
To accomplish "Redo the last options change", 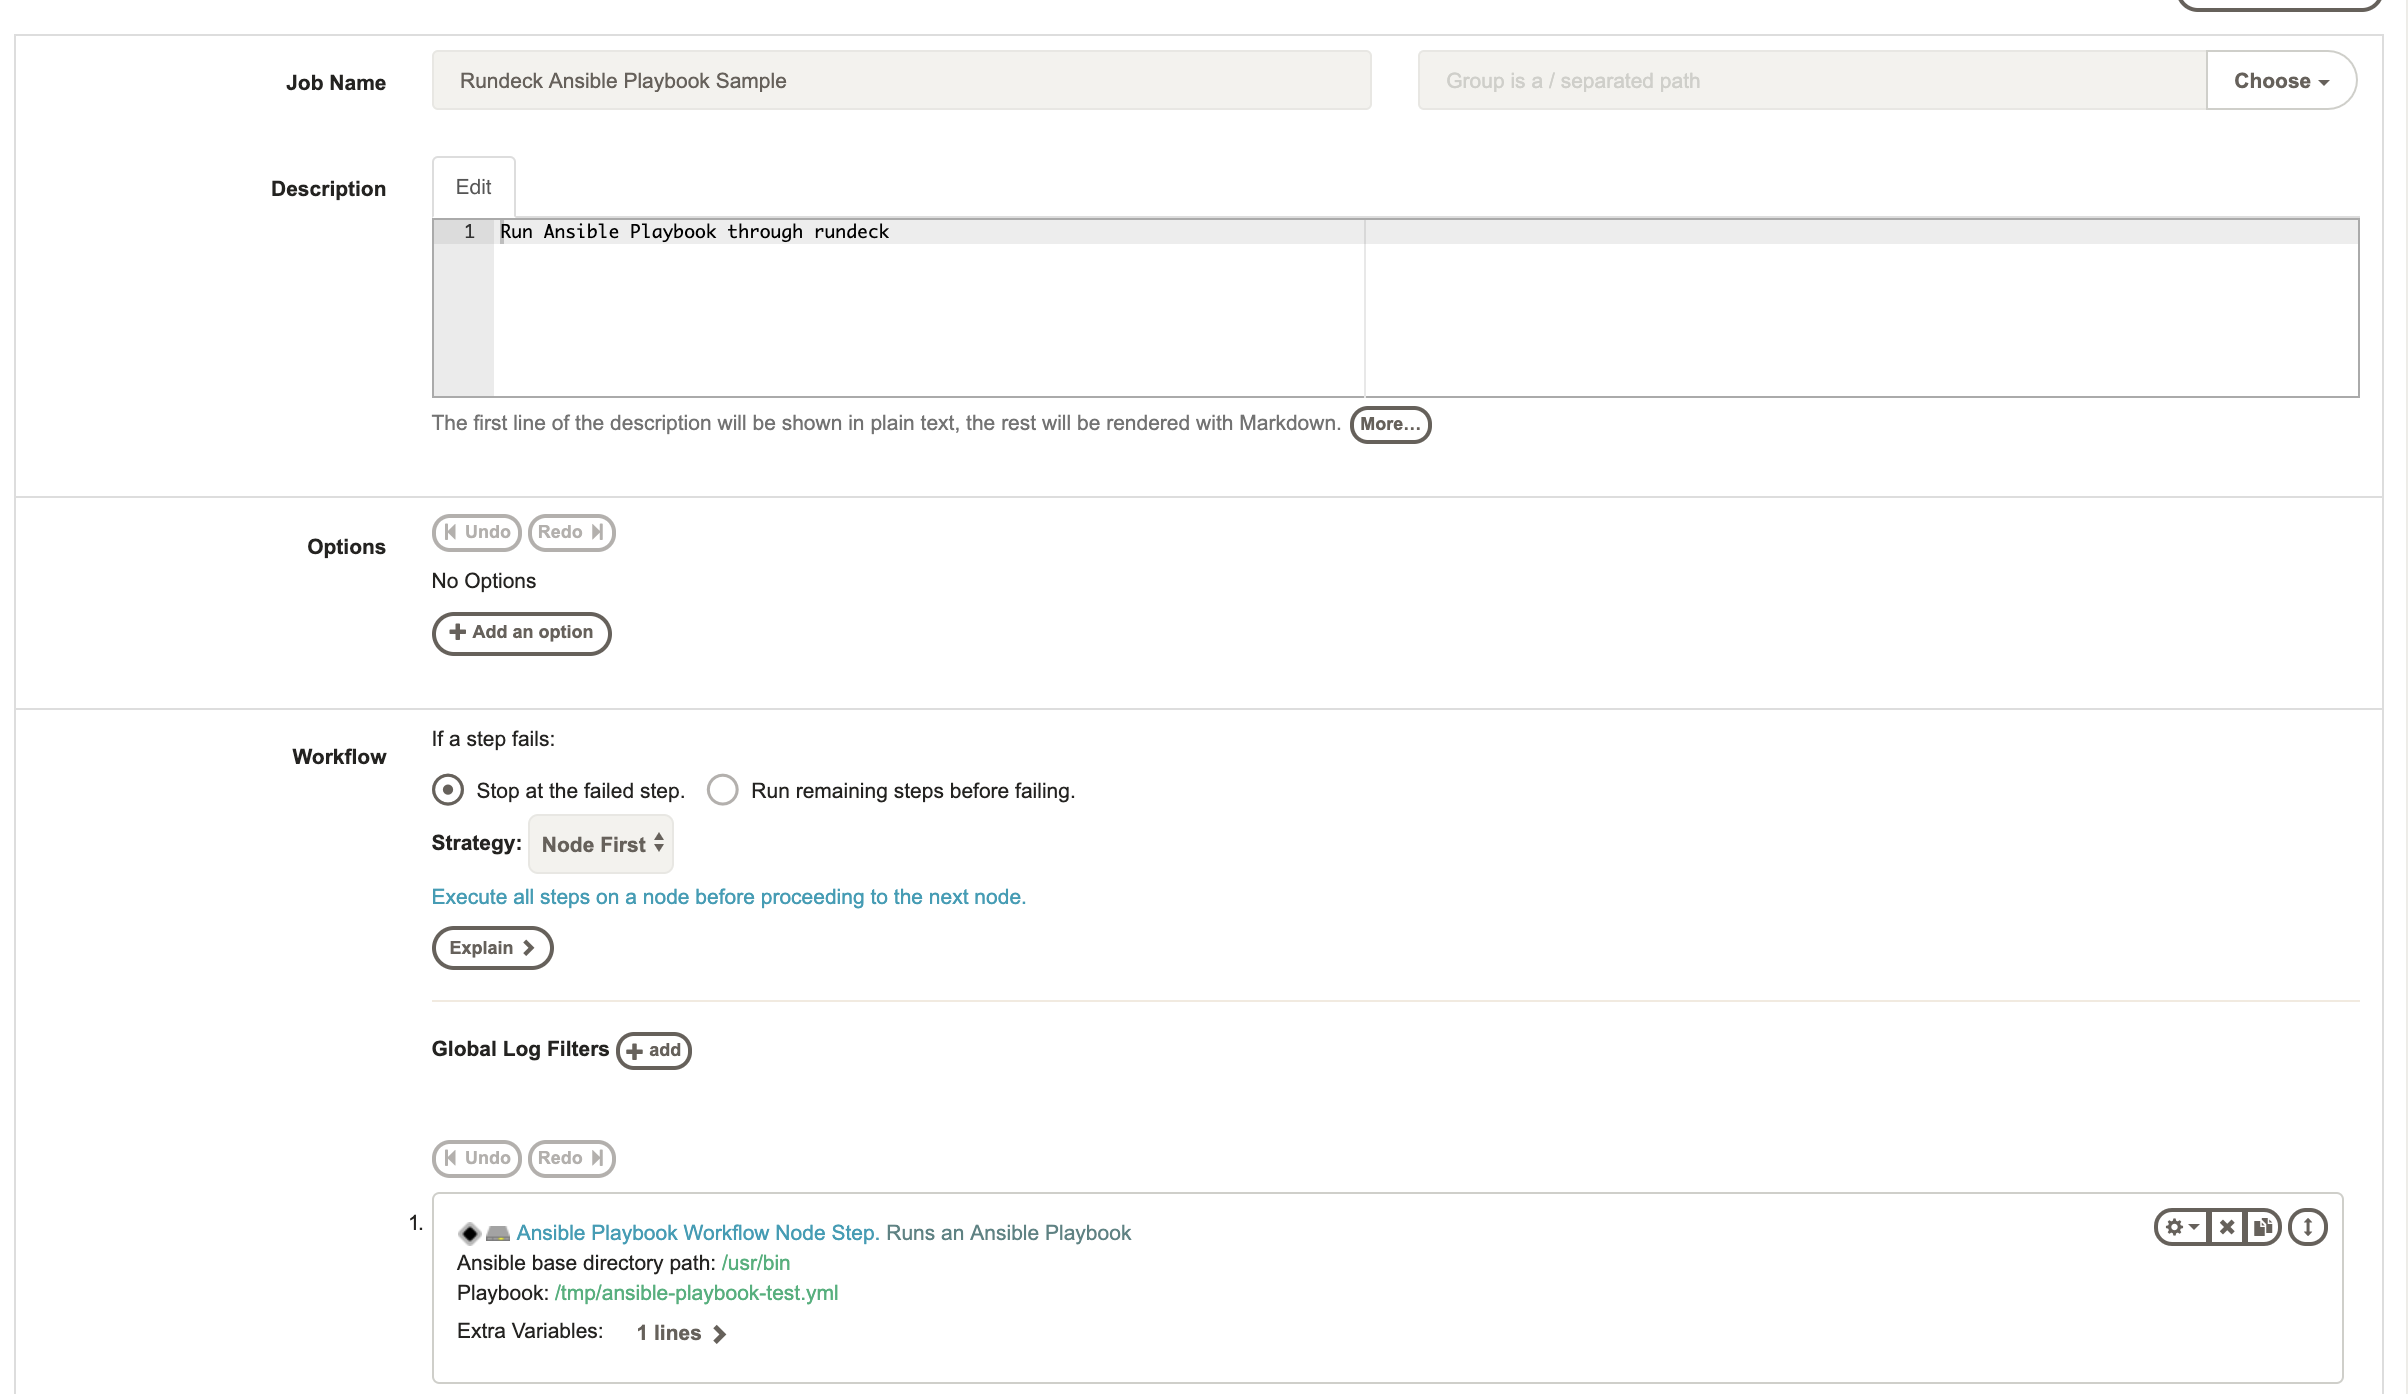I will [571, 532].
